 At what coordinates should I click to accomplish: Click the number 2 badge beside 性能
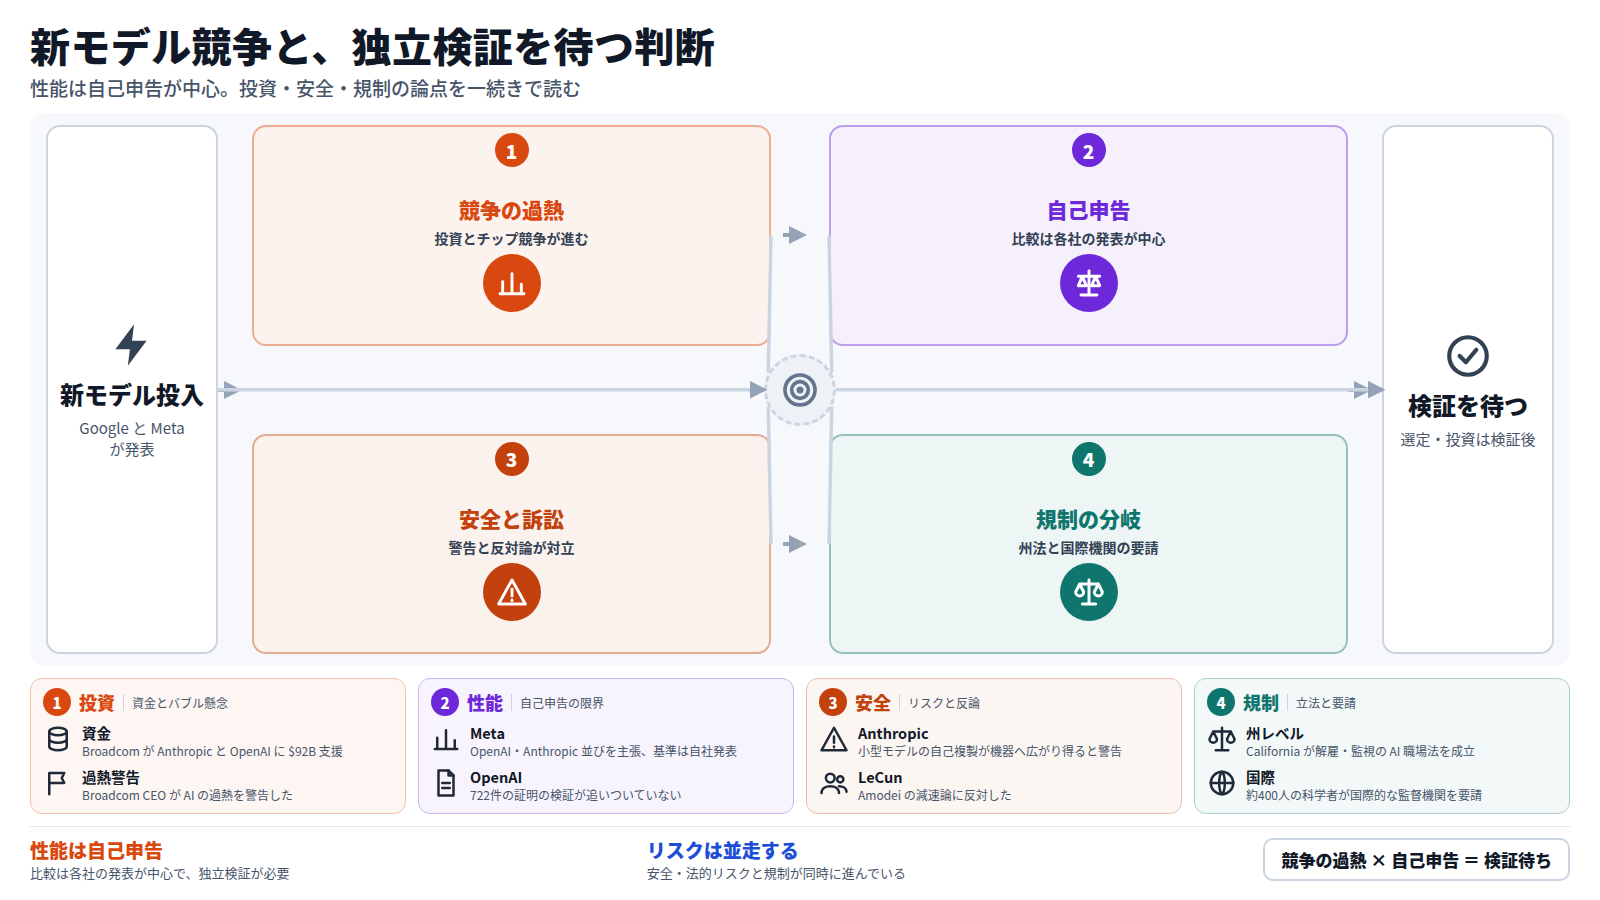point(445,703)
